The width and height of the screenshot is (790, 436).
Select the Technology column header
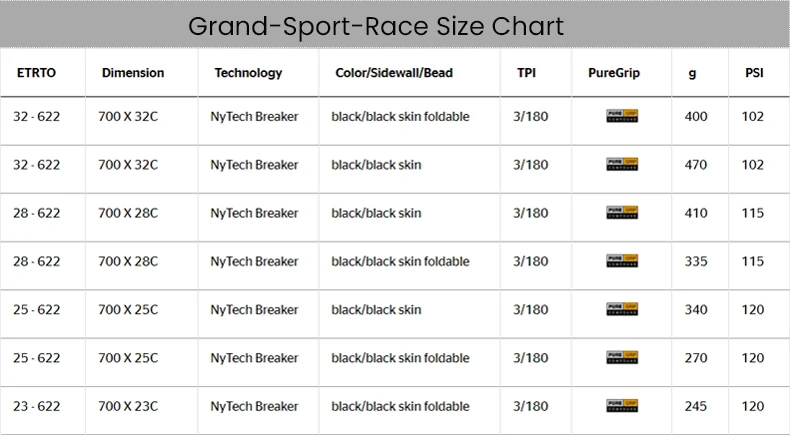click(x=248, y=73)
